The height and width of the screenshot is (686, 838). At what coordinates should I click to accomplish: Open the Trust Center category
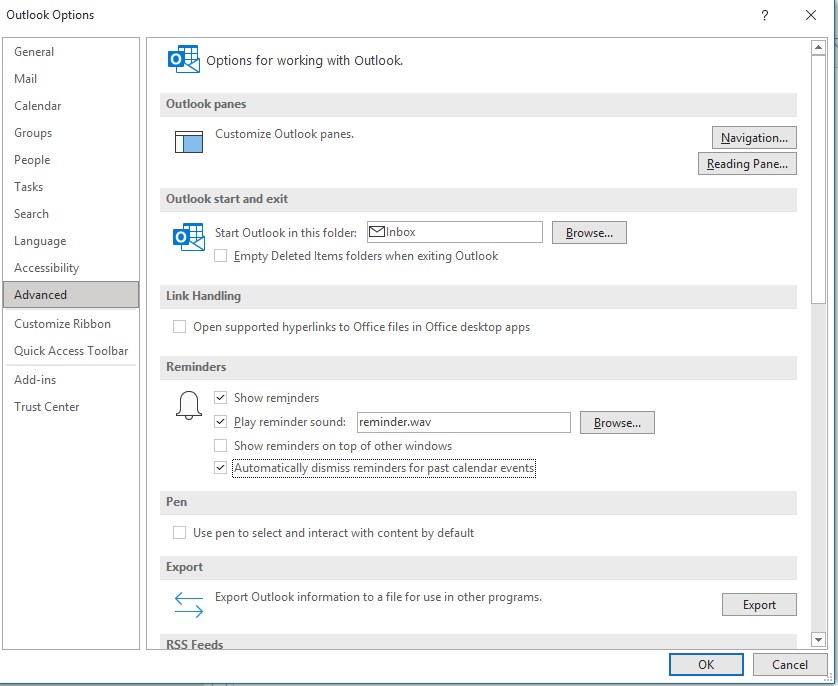coord(71,407)
